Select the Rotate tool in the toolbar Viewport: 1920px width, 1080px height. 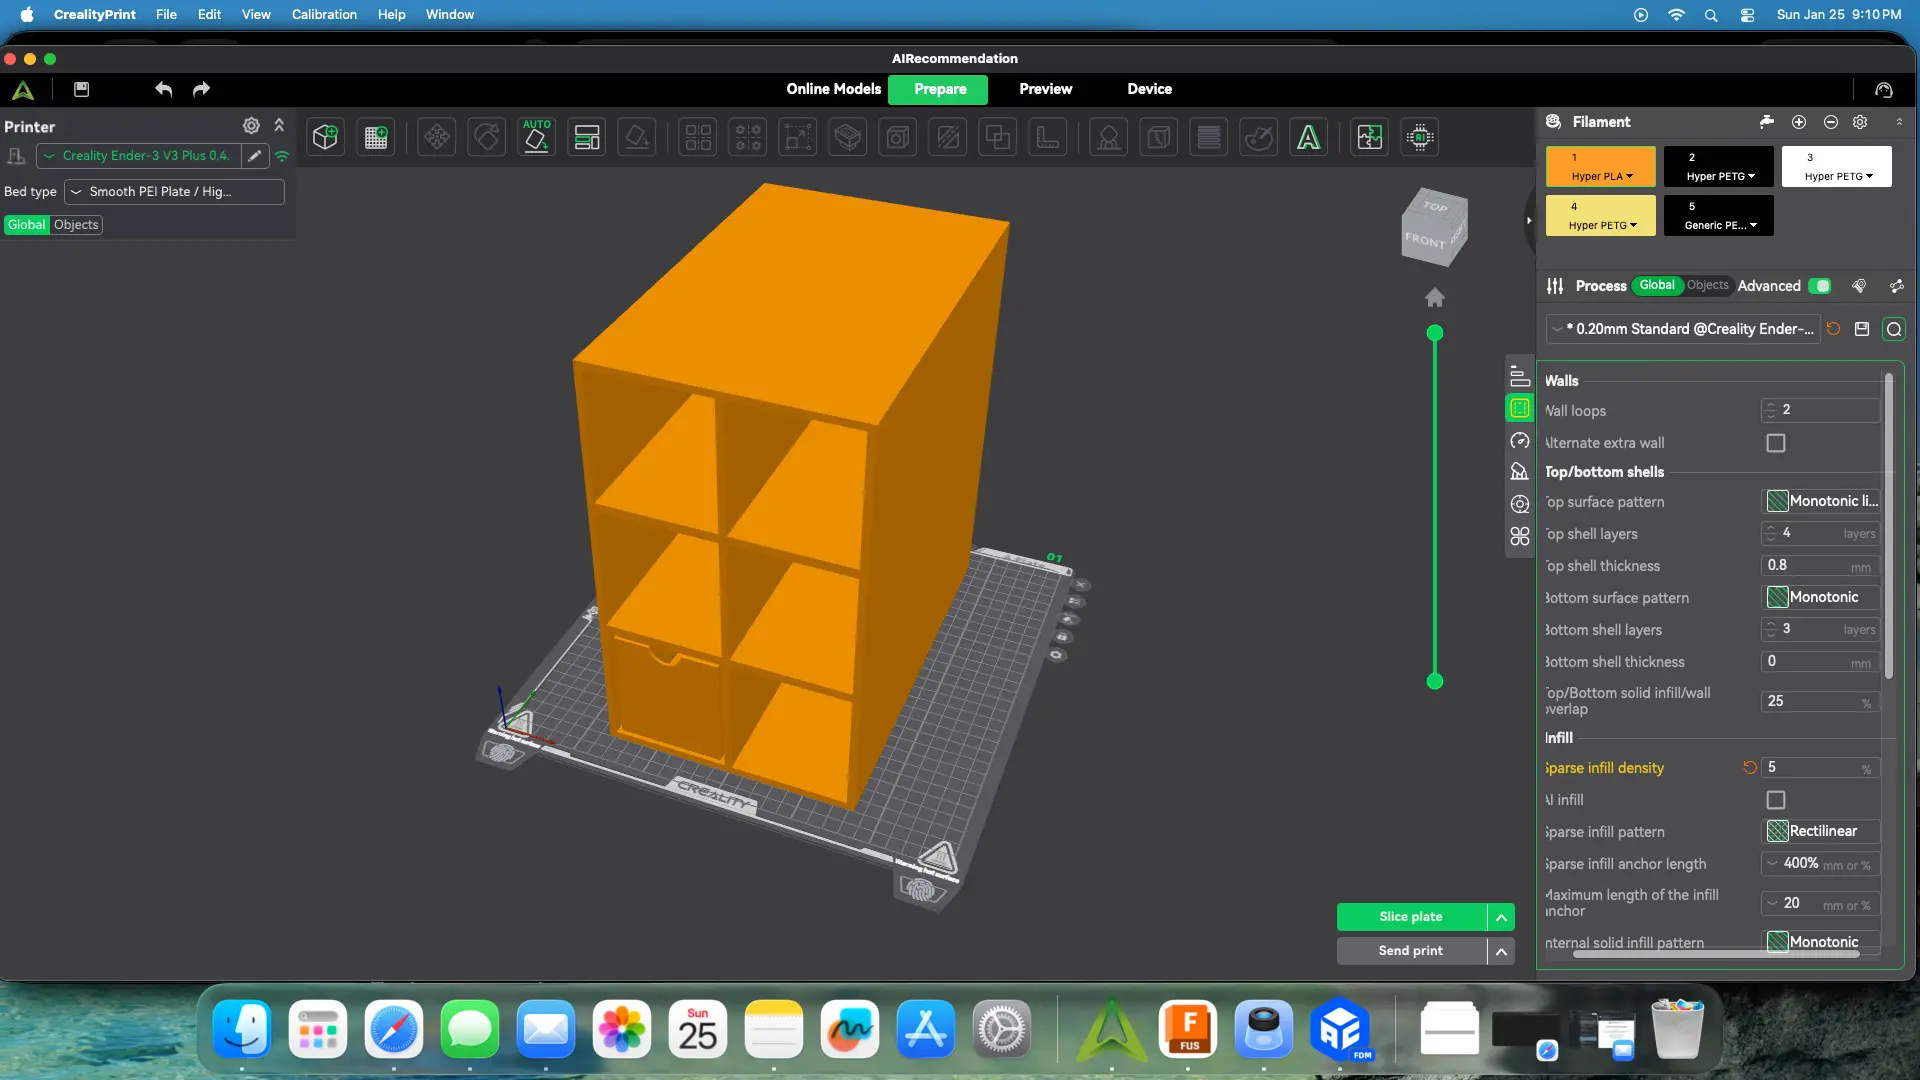[487, 137]
